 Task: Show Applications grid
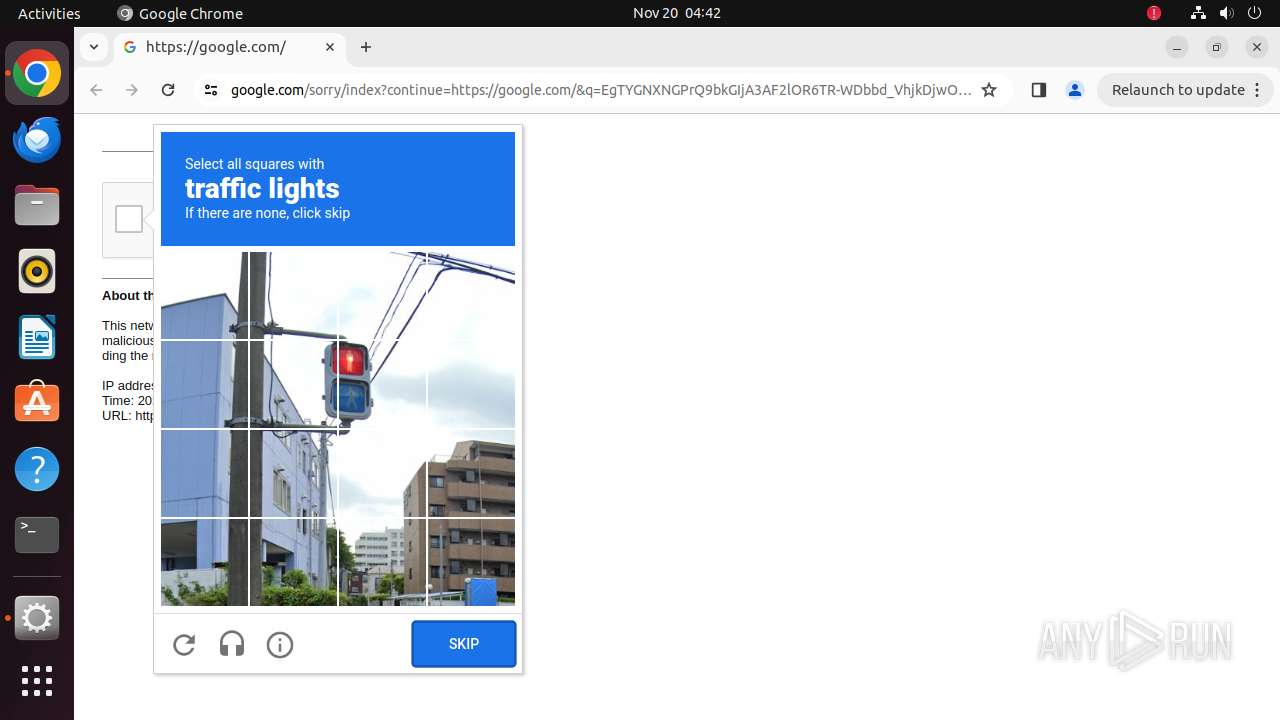(x=37, y=681)
